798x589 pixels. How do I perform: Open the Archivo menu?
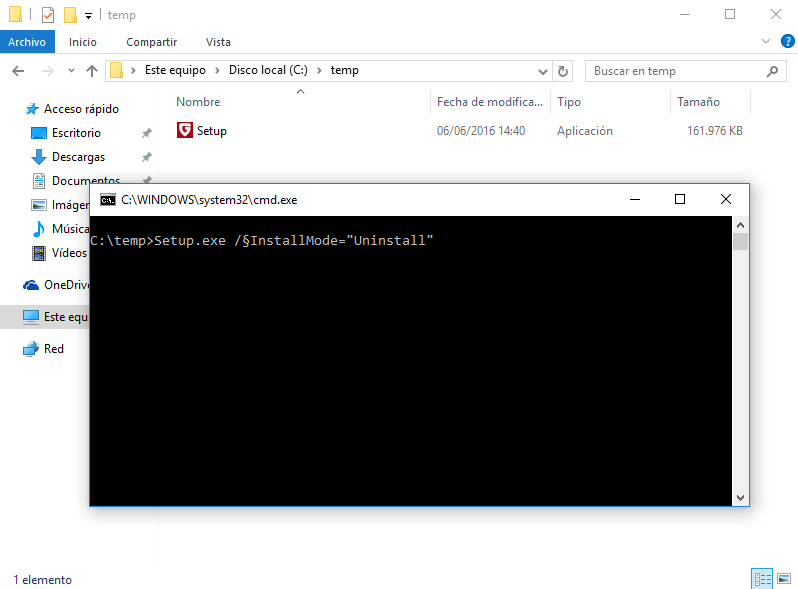pyautogui.click(x=27, y=42)
